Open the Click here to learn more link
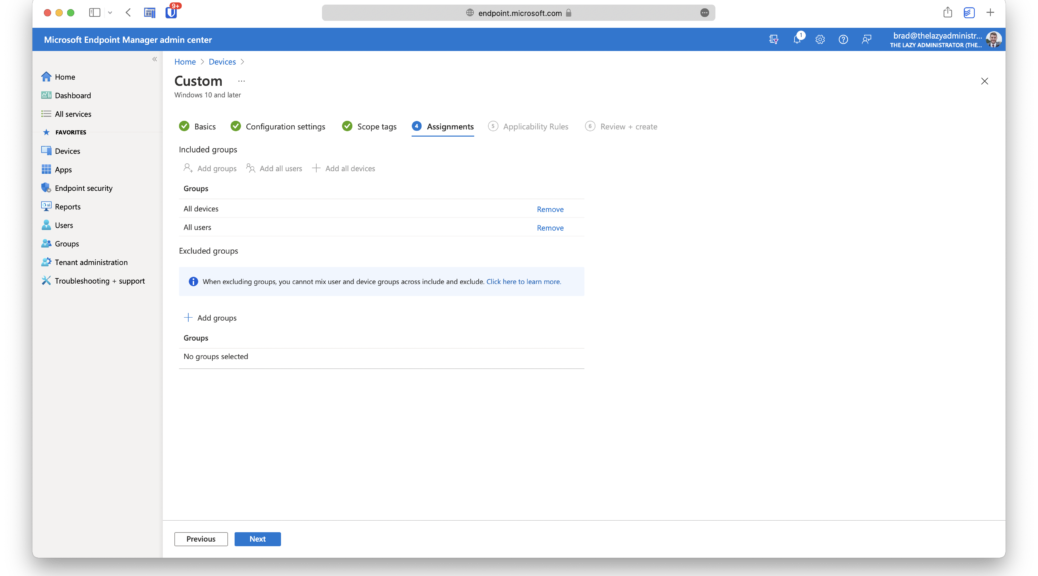Image resolution: width=1038 pixels, height=576 pixels. [524, 281]
